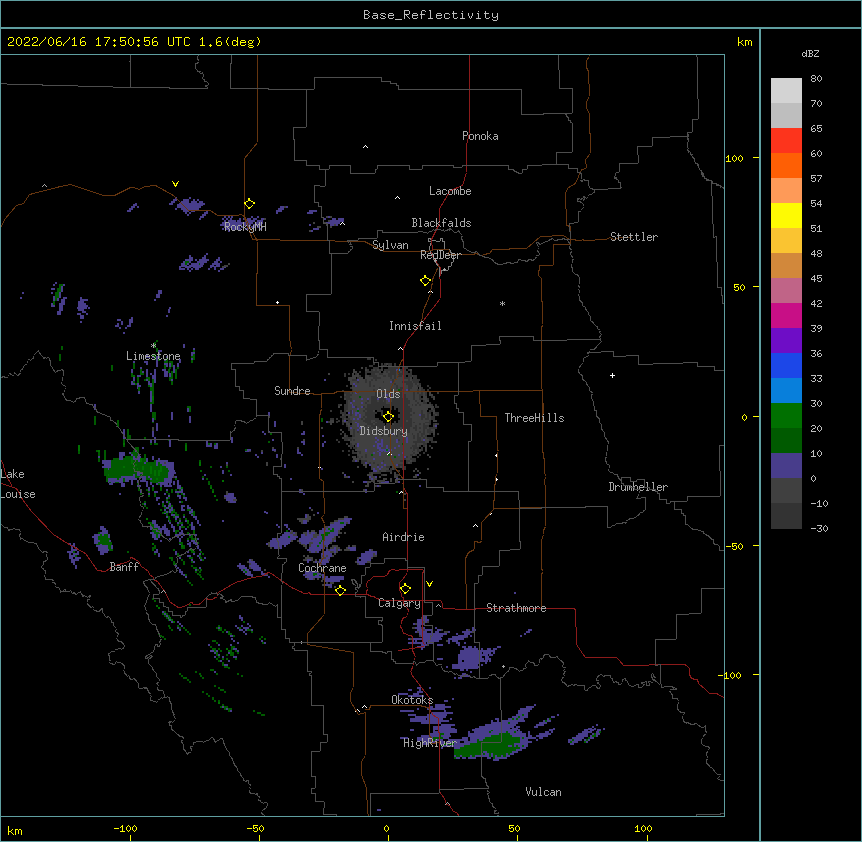Click the Strathmore label

tap(516, 608)
